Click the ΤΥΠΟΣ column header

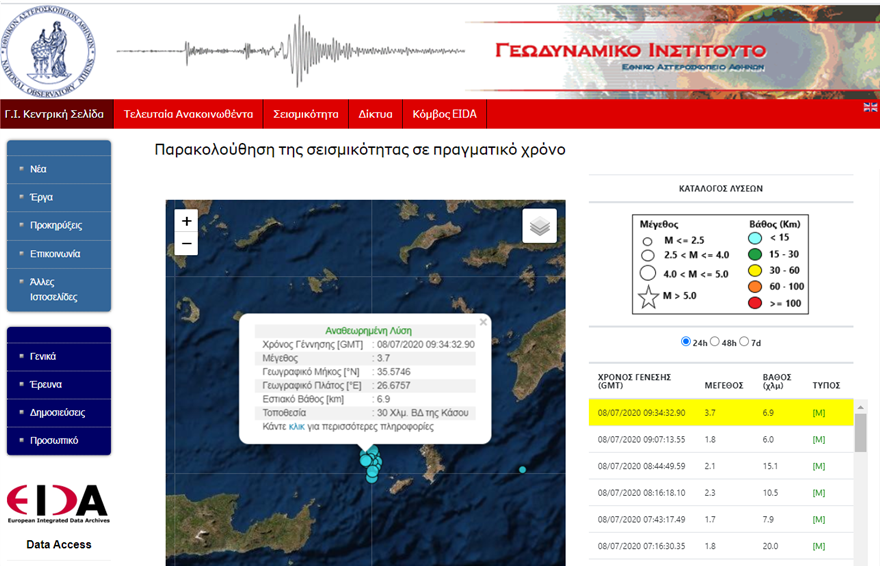(826, 385)
